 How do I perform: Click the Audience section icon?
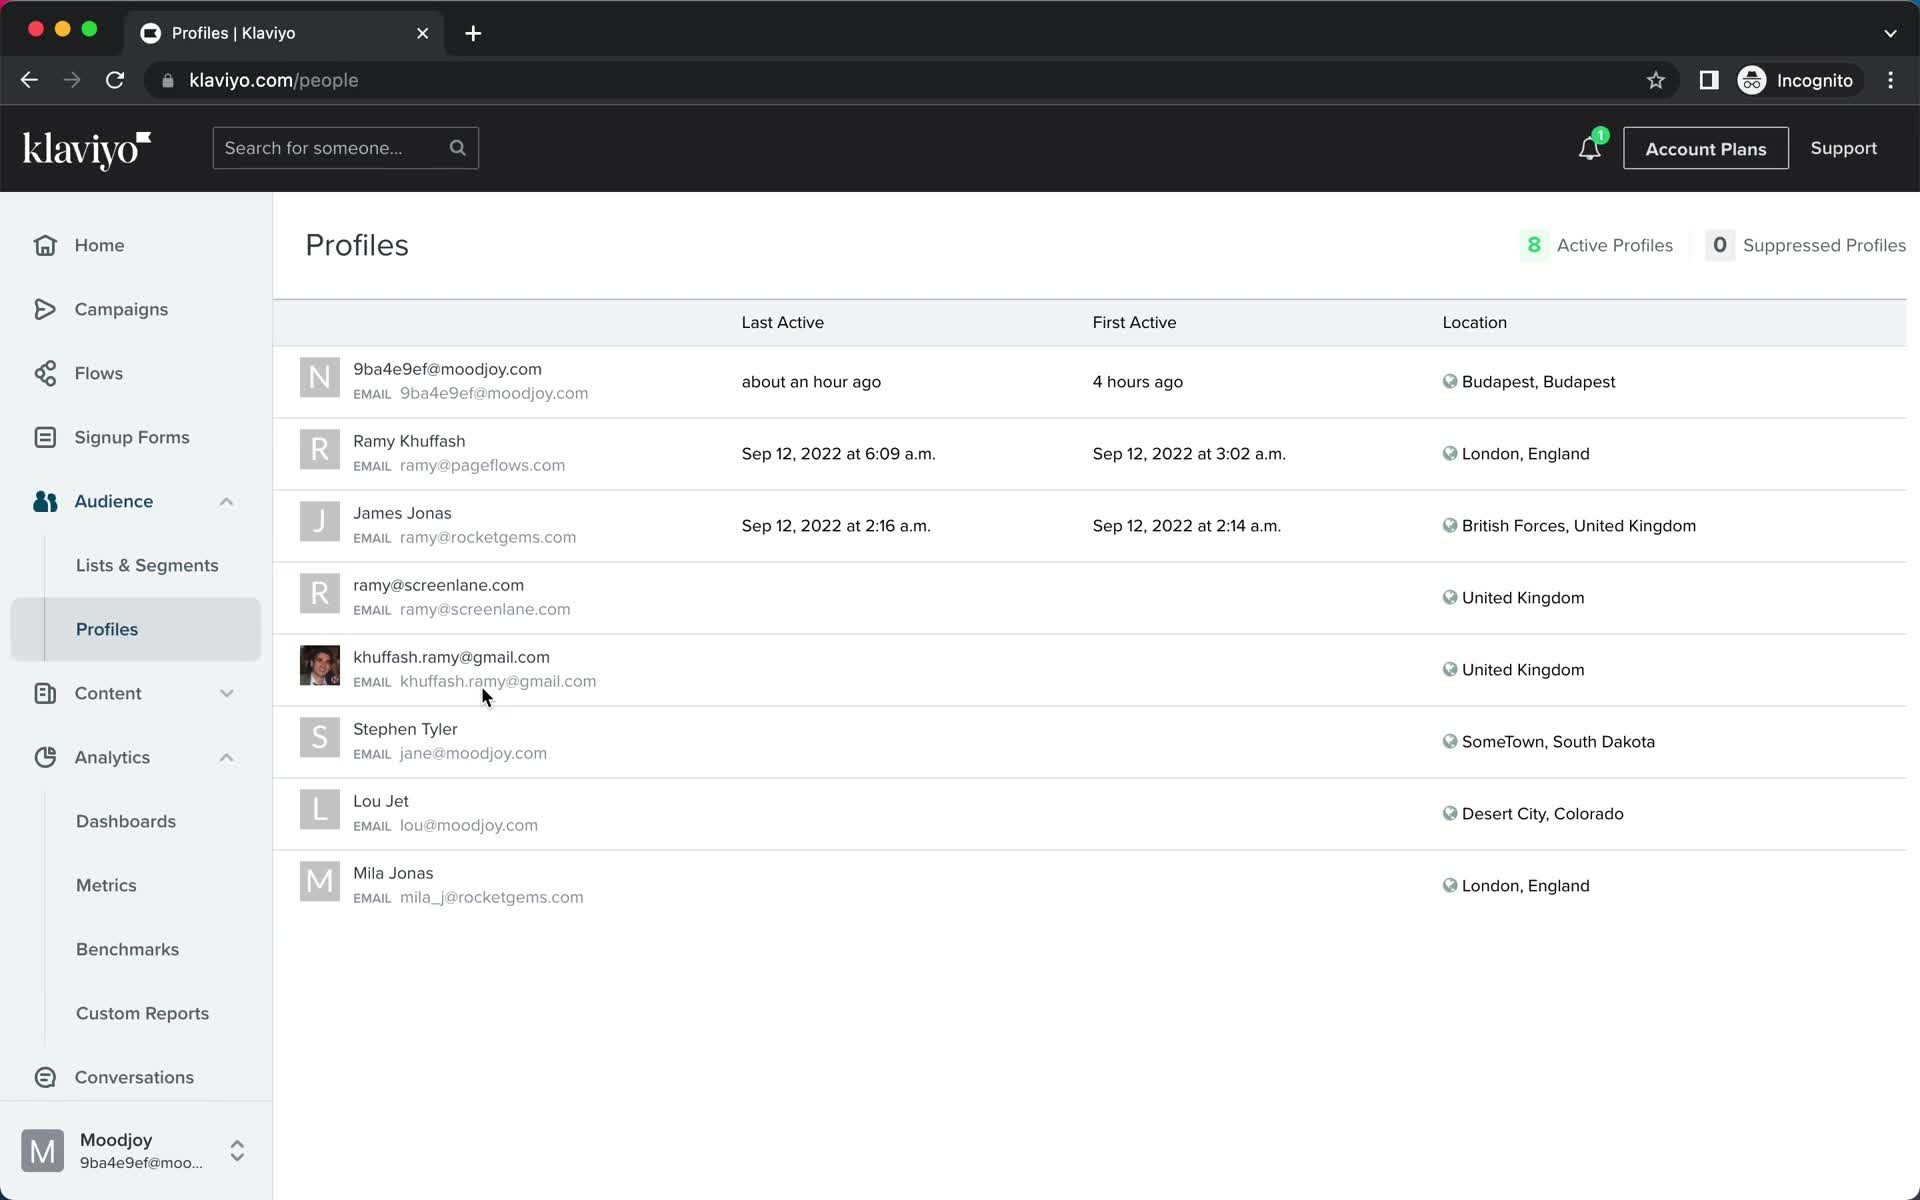pos(44,500)
